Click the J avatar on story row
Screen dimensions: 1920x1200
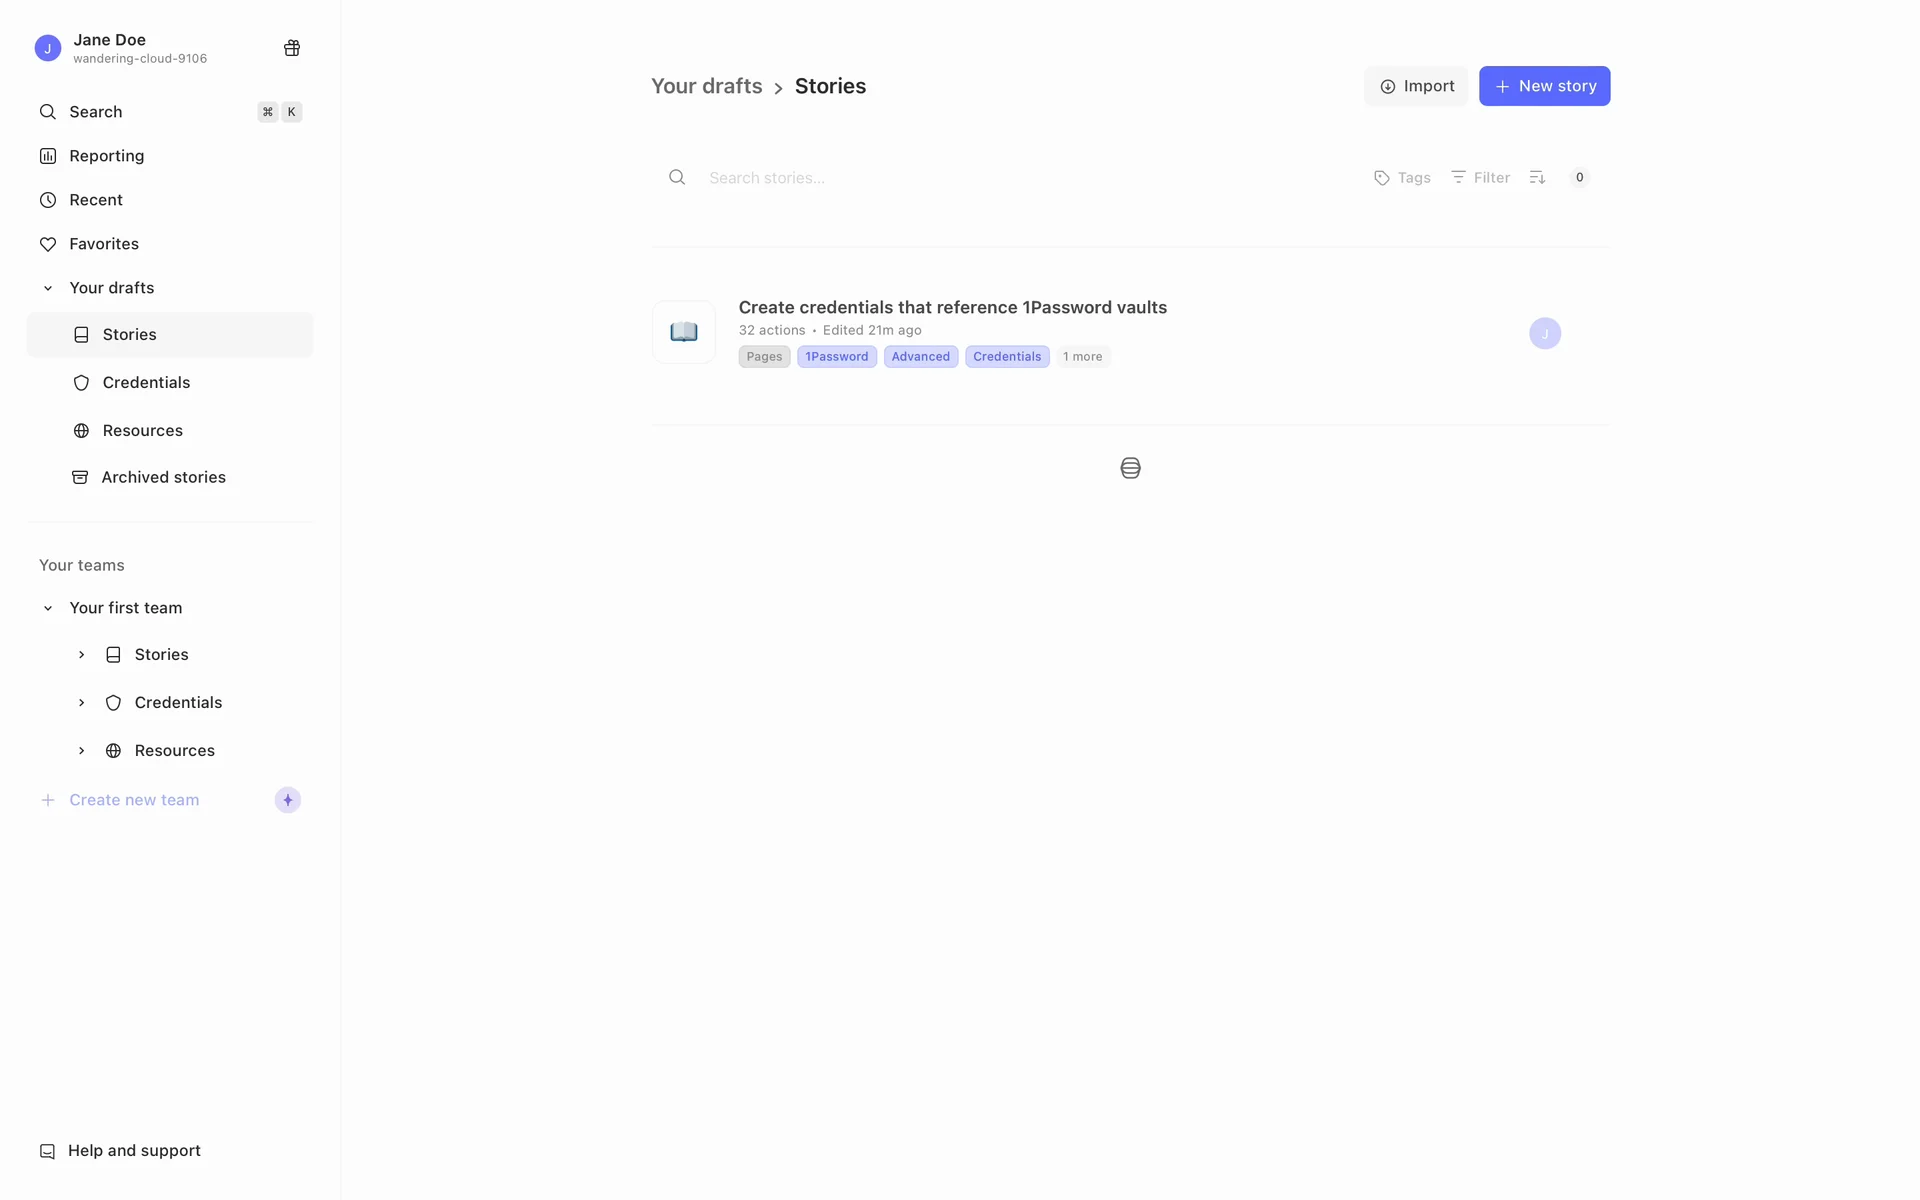(1544, 333)
